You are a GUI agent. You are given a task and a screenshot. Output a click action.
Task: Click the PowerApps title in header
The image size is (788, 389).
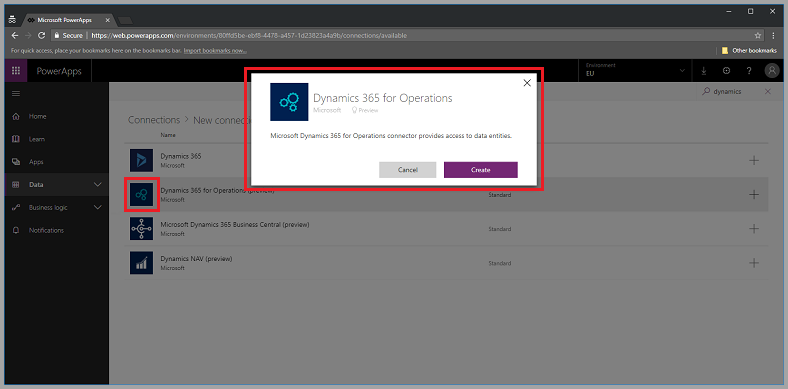pyautogui.click(x=58, y=71)
